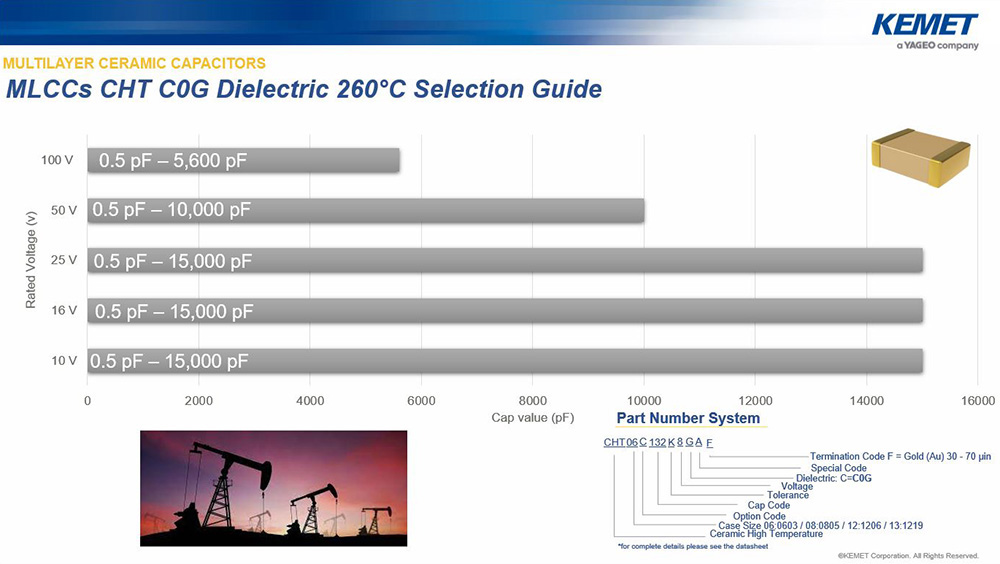Click the KEMET logo
Image resolution: width=1000 pixels, height=564 pixels.
tap(925, 27)
